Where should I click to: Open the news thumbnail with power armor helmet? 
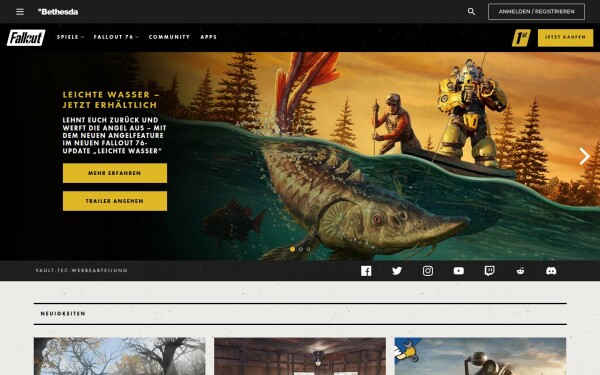pos(480,356)
